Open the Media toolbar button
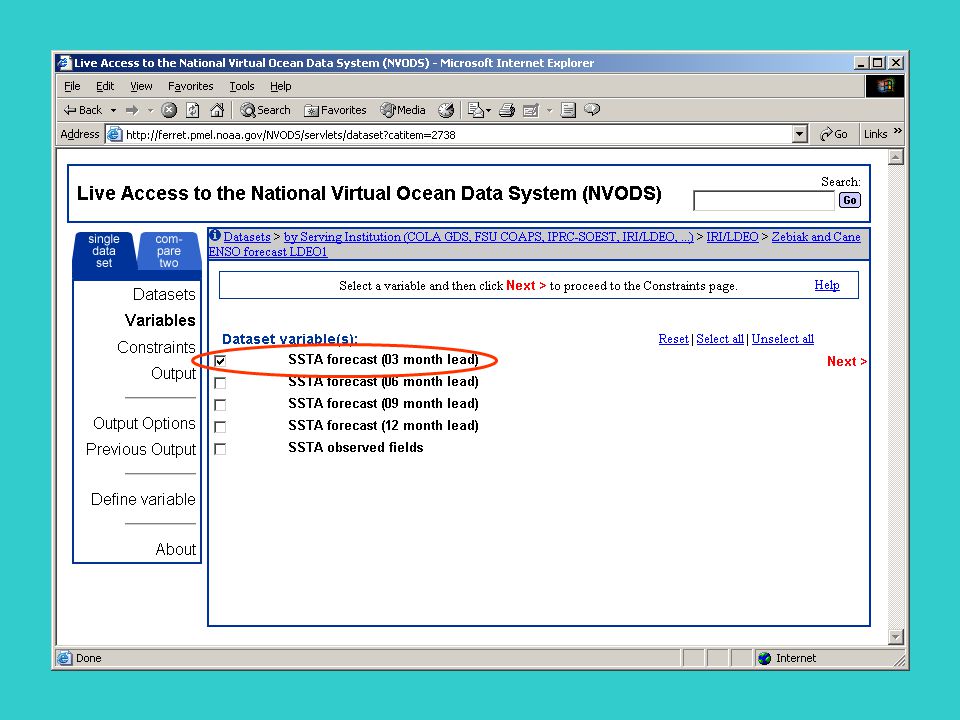Viewport: 960px width, 720px height. (402, 110)
